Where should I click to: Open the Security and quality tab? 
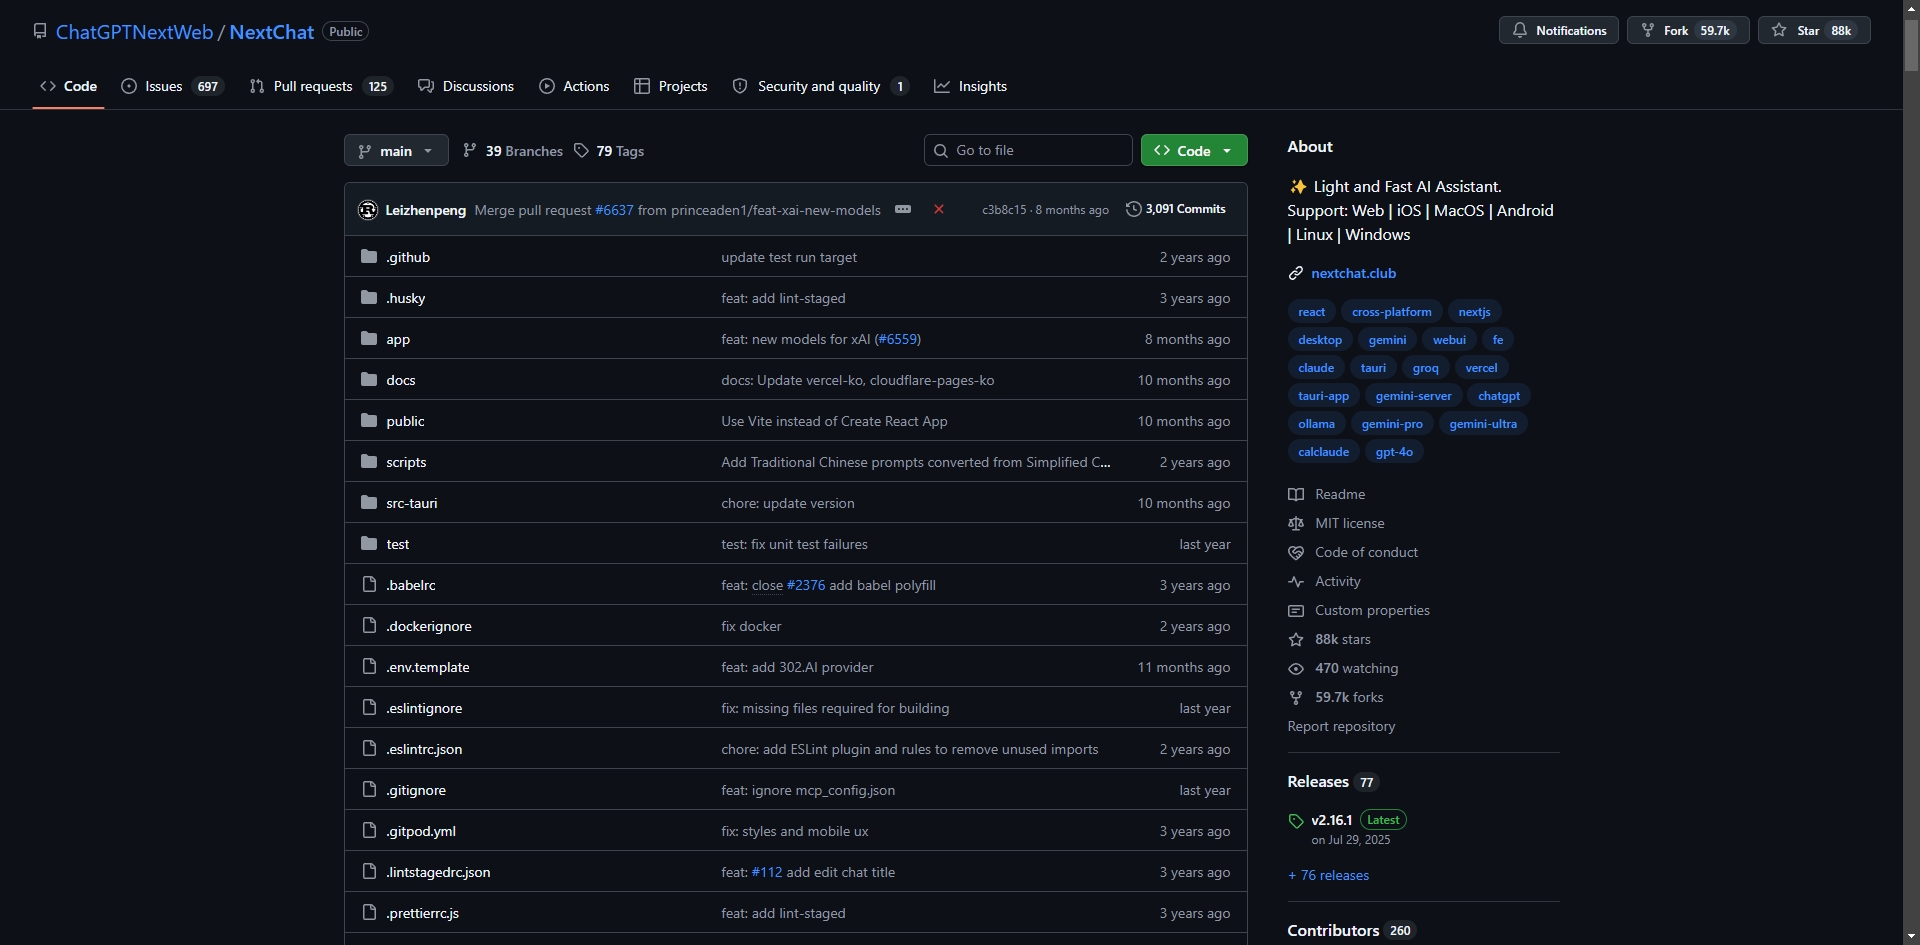820,86
